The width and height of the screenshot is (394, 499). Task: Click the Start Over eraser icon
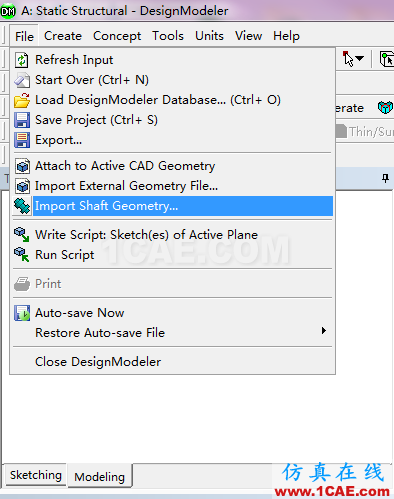(x=22, y=80)
